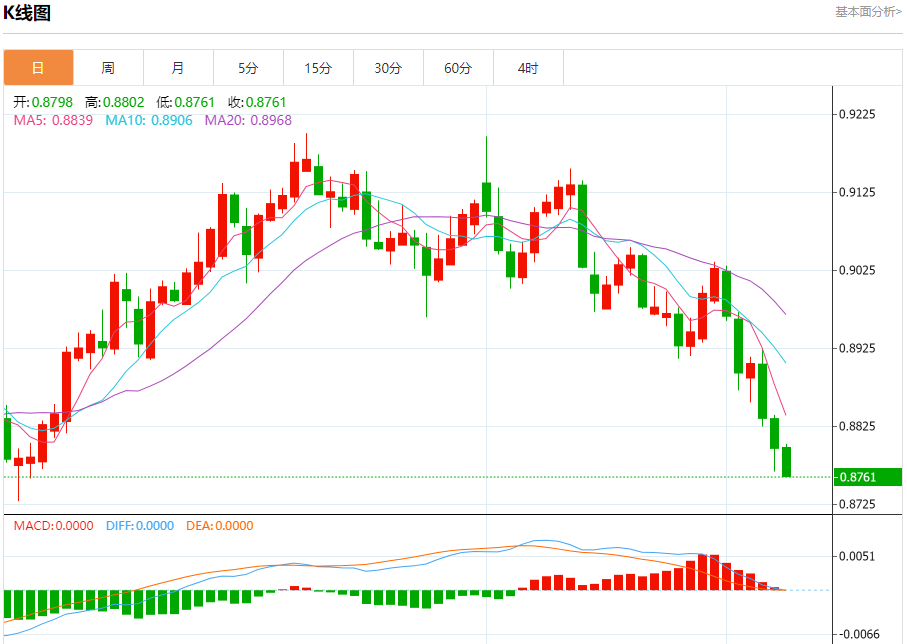Screen dimensions: 907x644
Task: Switch to the 周 weekly tab
Action: [108, 68]
